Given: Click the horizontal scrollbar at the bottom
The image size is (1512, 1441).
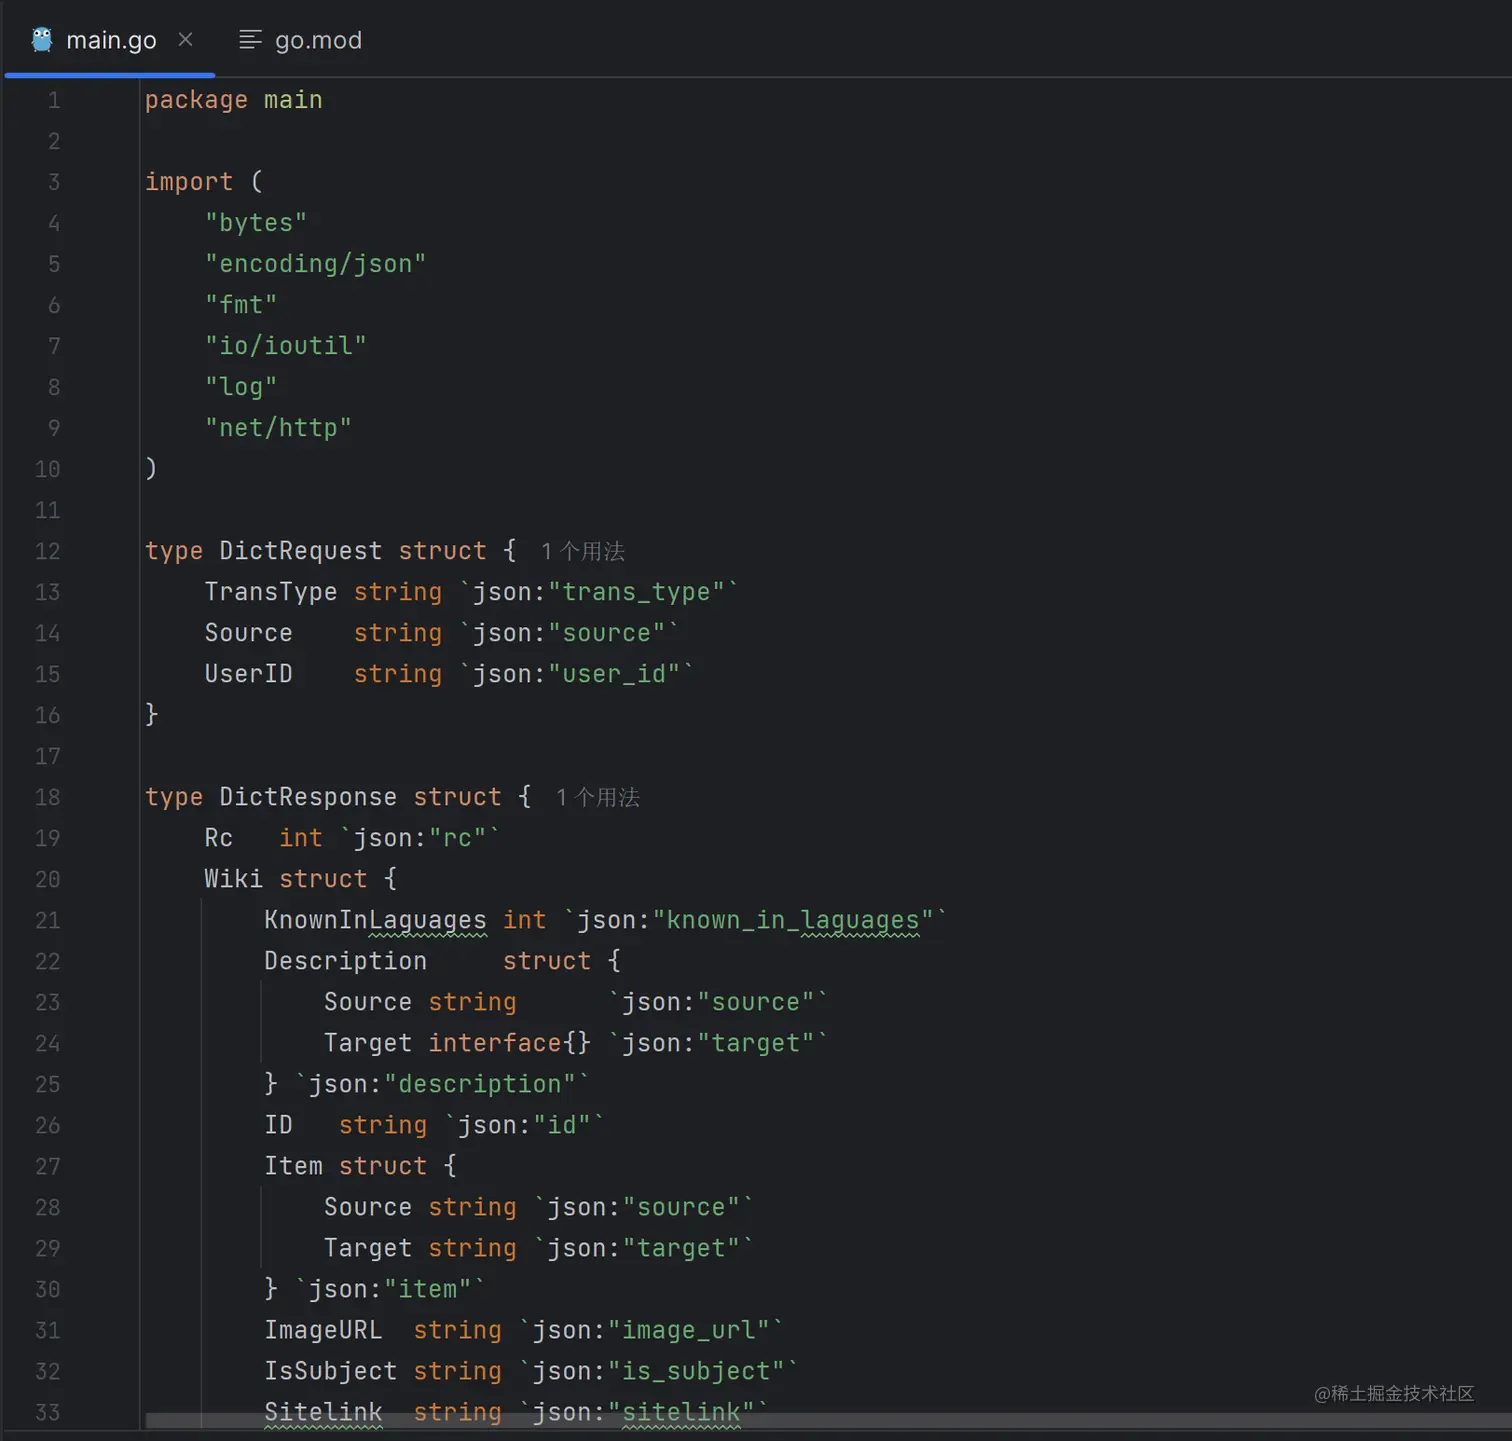Looking at the screenshot, I should click(828, 1421).
